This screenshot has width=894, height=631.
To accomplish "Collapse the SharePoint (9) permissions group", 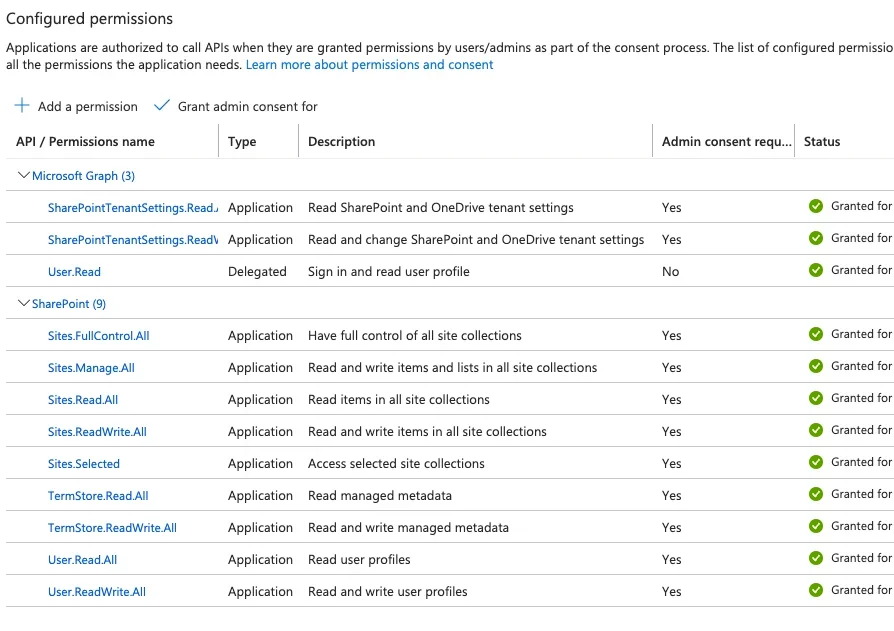I will pyautogui.click(x=25, y=304).
